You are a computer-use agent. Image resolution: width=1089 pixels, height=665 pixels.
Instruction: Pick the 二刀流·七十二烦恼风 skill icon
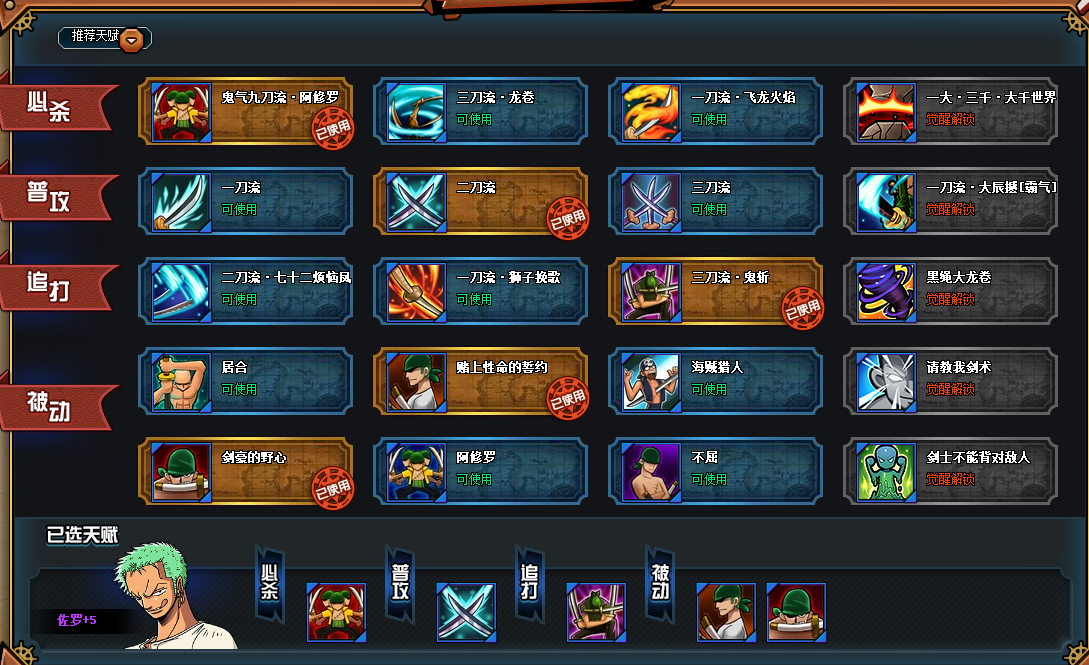point(181,292)
